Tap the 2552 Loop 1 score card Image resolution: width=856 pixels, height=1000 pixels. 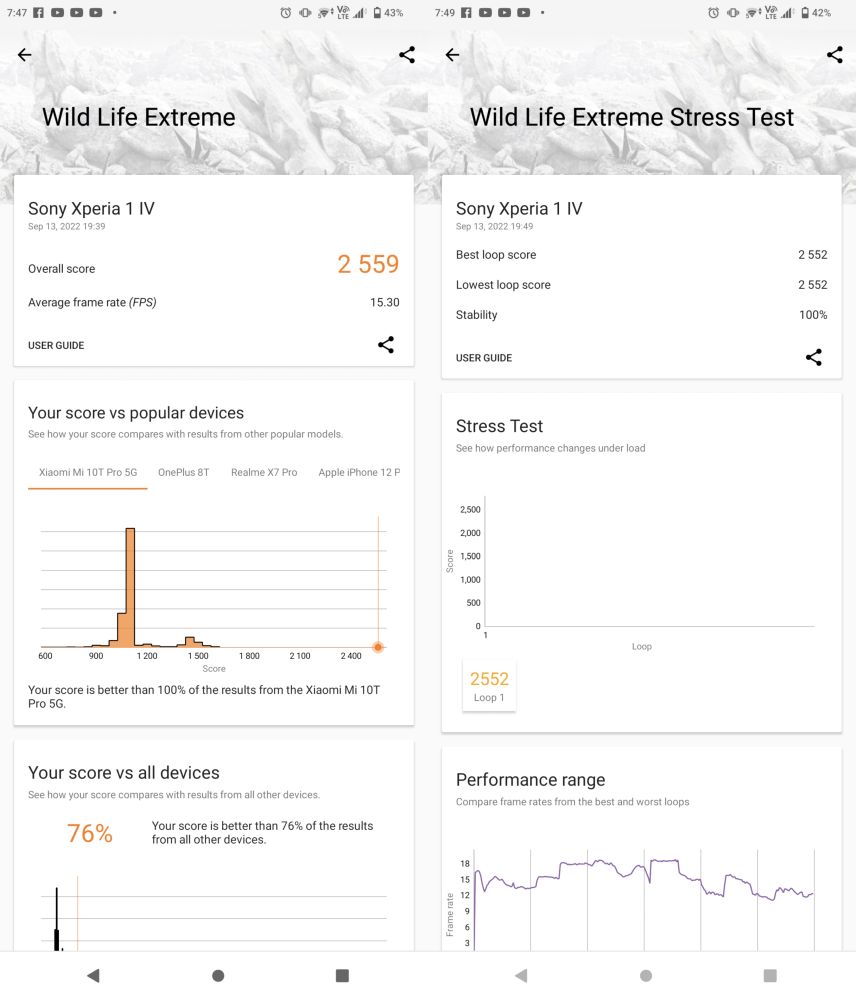(489, 685)
